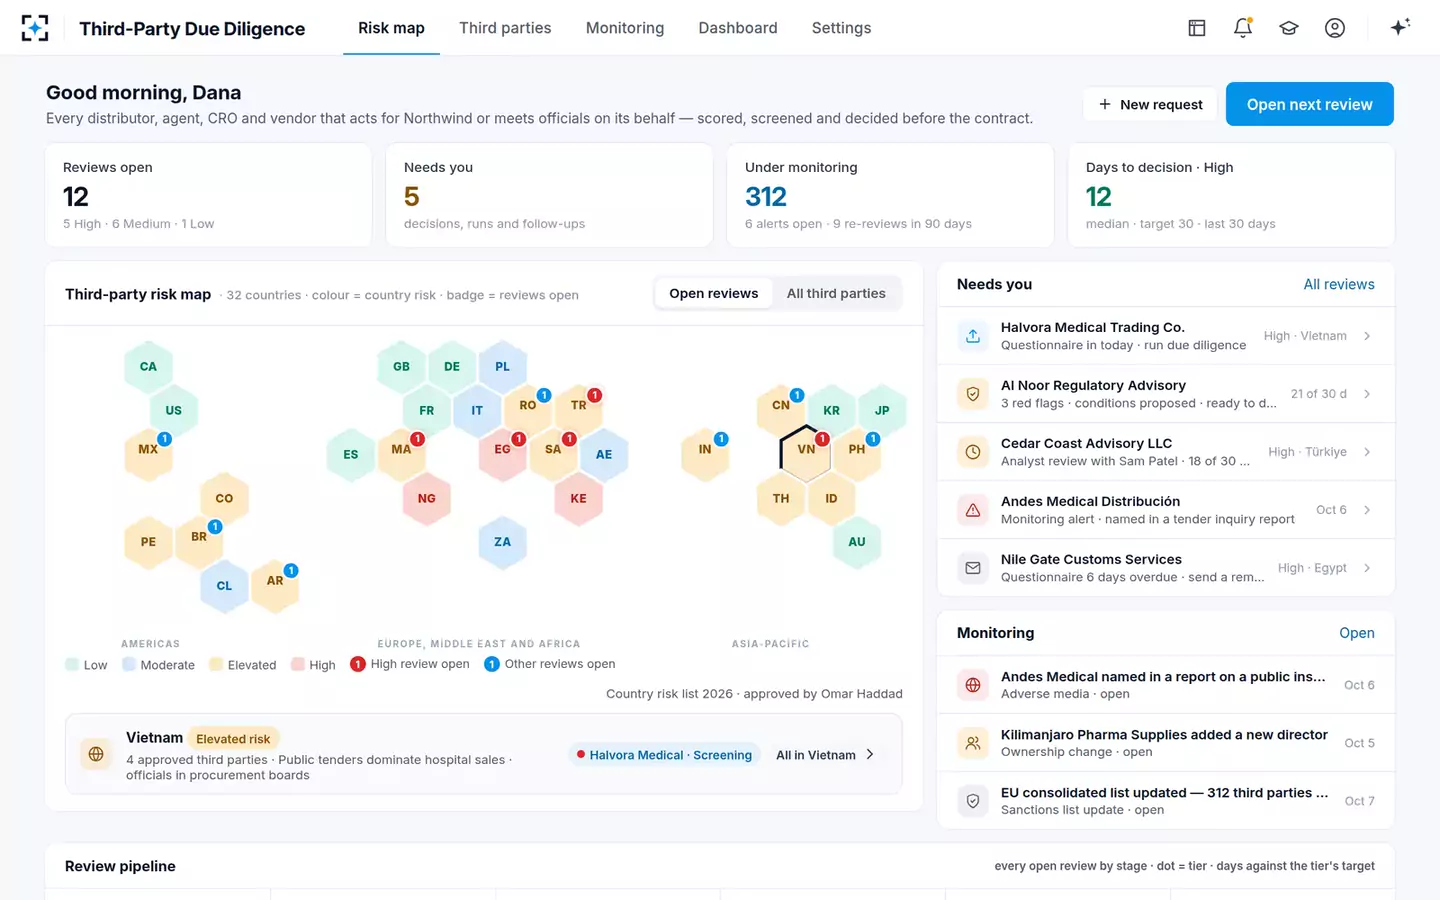Click the Moderate risk legend colour swatch

129,664
